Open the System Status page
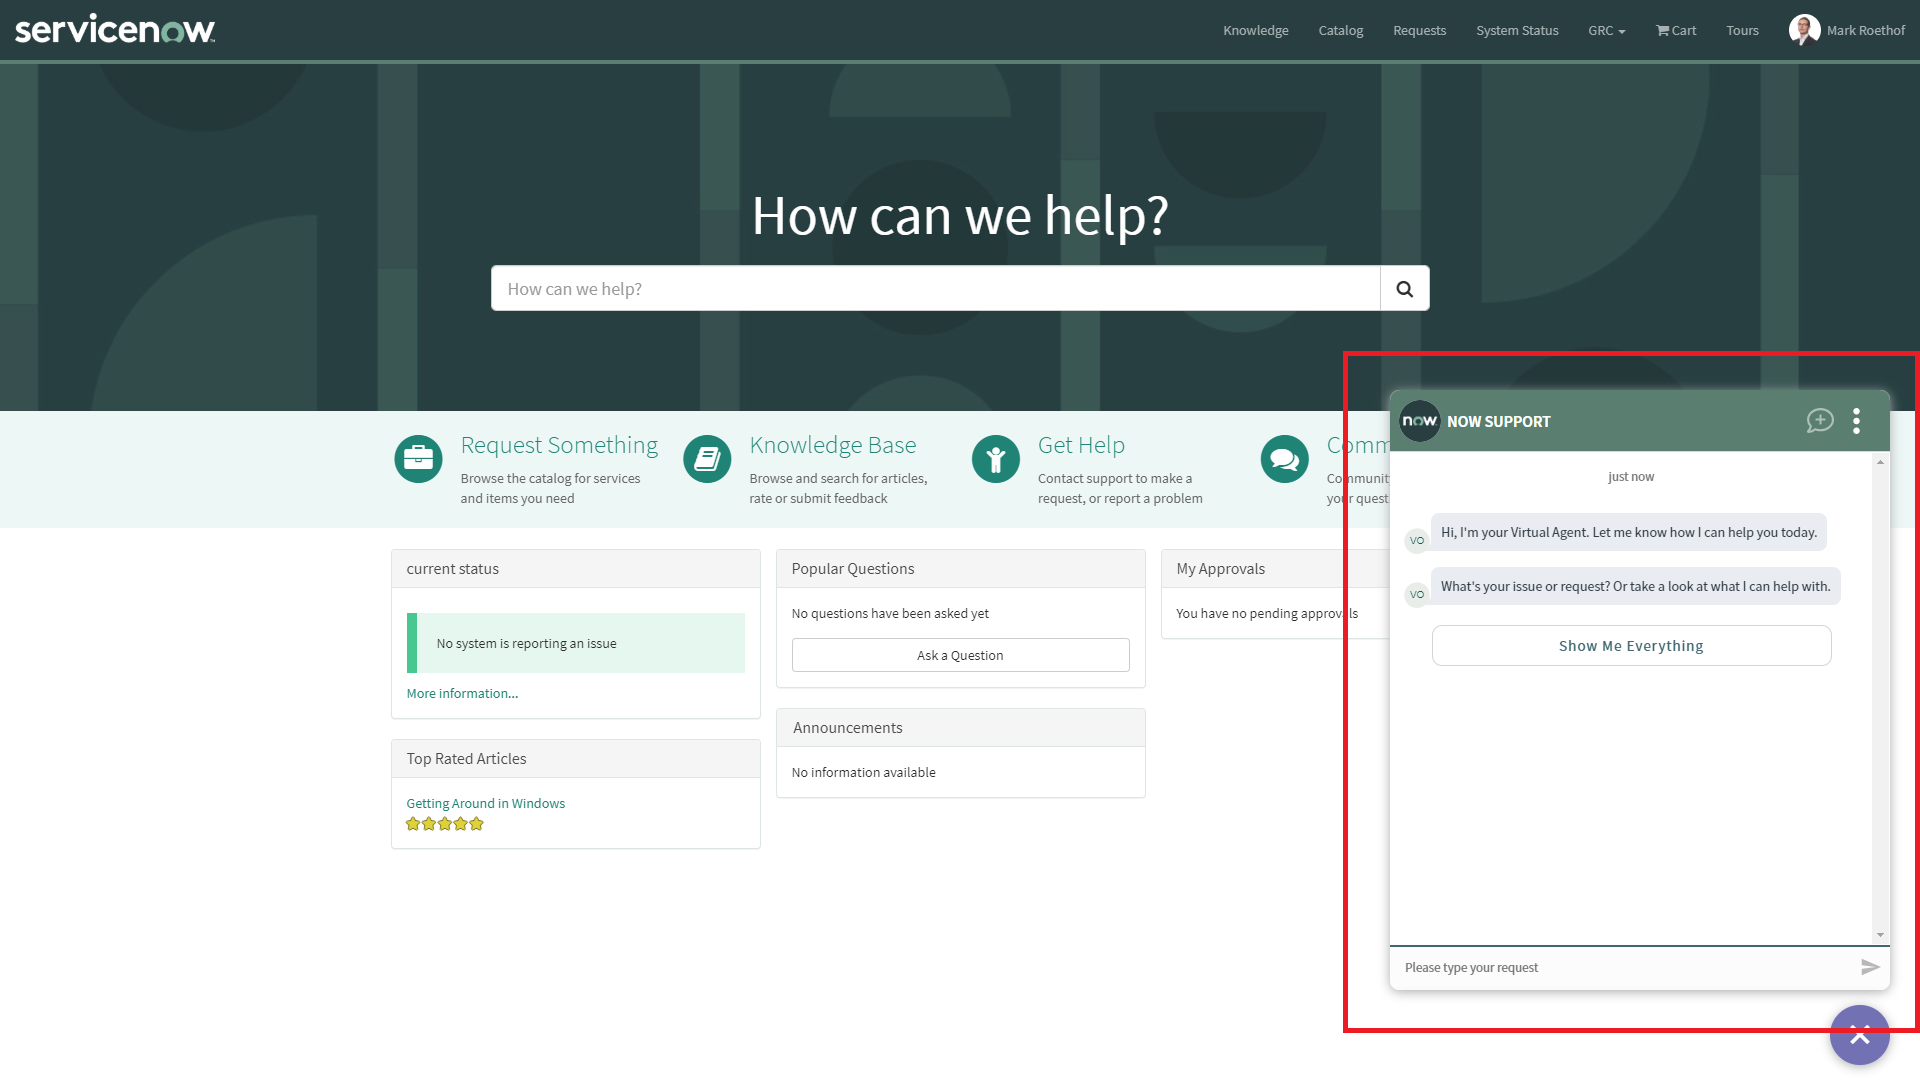Image resolution: width=1920 pixels, height=1080 pixels. point(1517,30)
